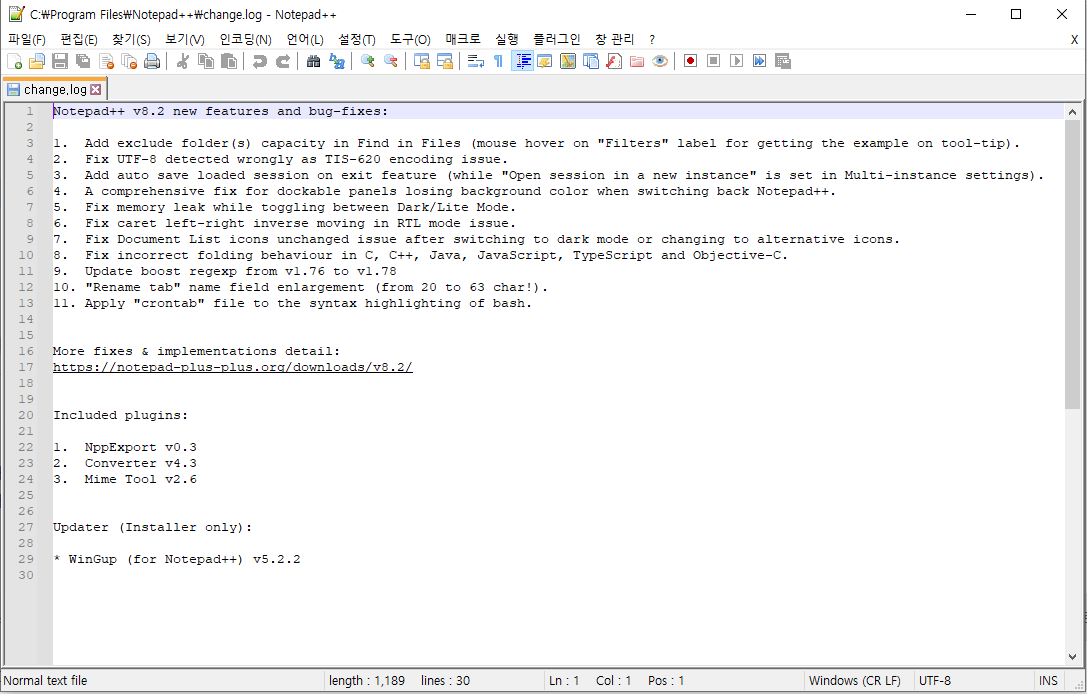Stop macro recording
This screenshot has height=694, width=1087.
click(x=713, y=61)
